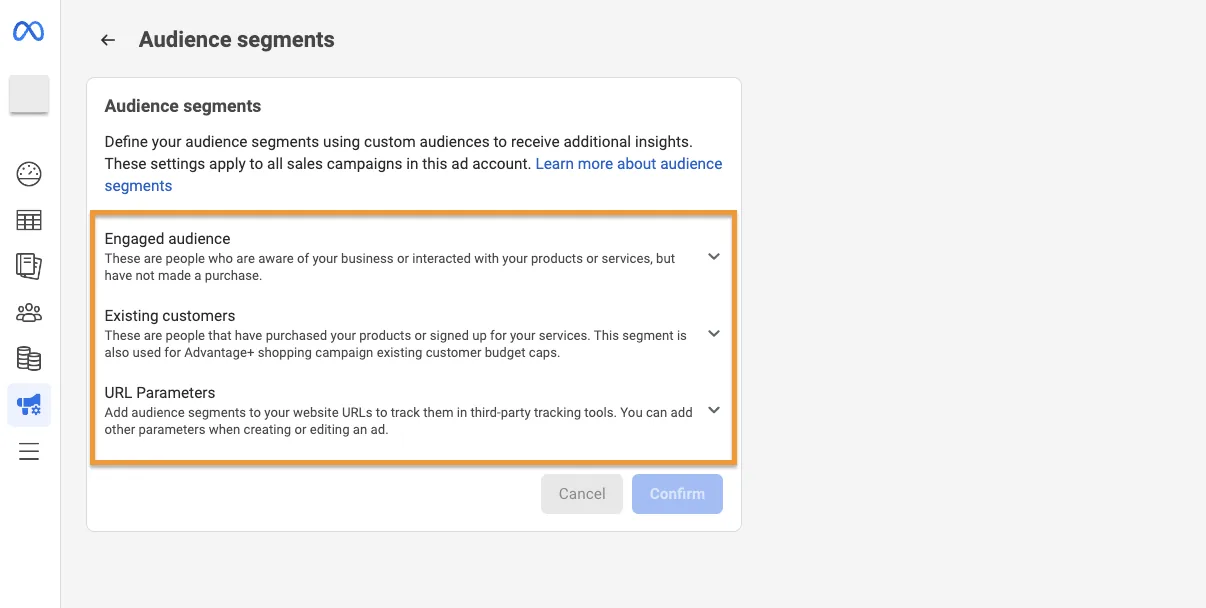
Task: Go back using the left arrow
Action: (108, 40)
